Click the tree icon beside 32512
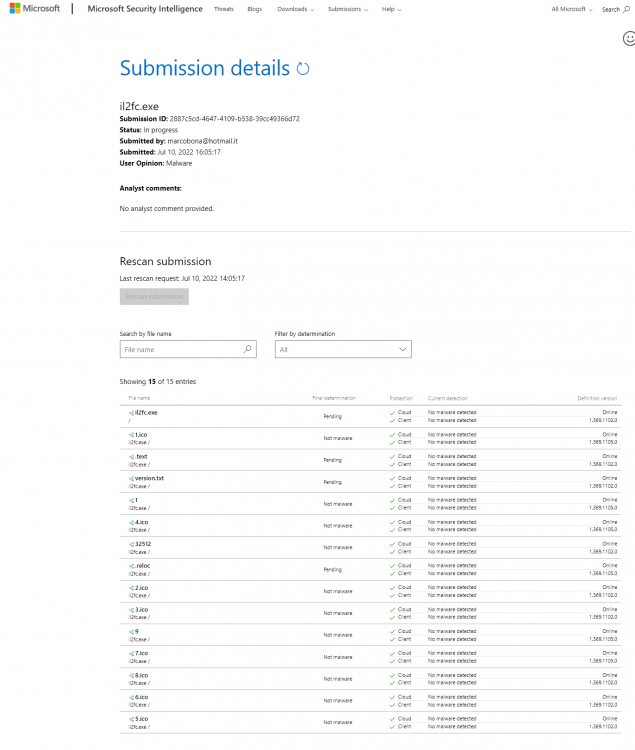This screenshot has height=750, width=635. (131, 544)
